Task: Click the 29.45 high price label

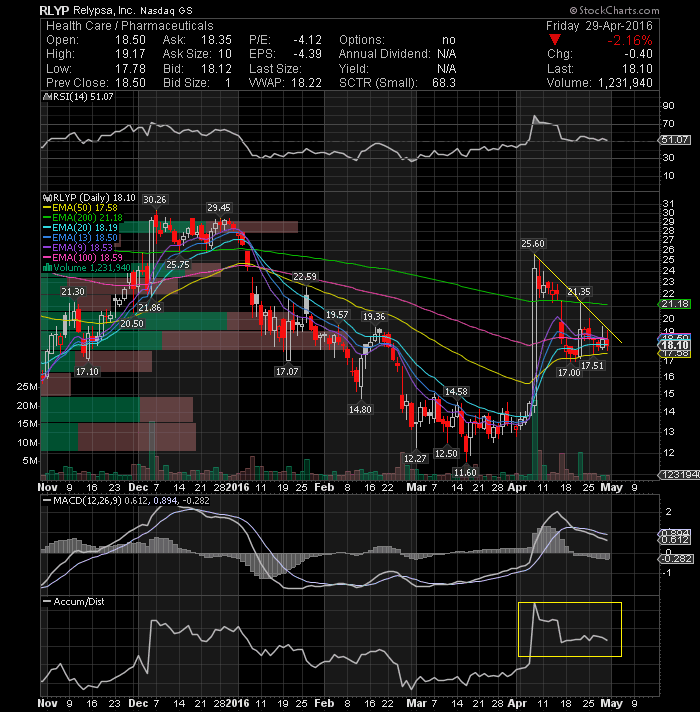Action: pos(219,208)
